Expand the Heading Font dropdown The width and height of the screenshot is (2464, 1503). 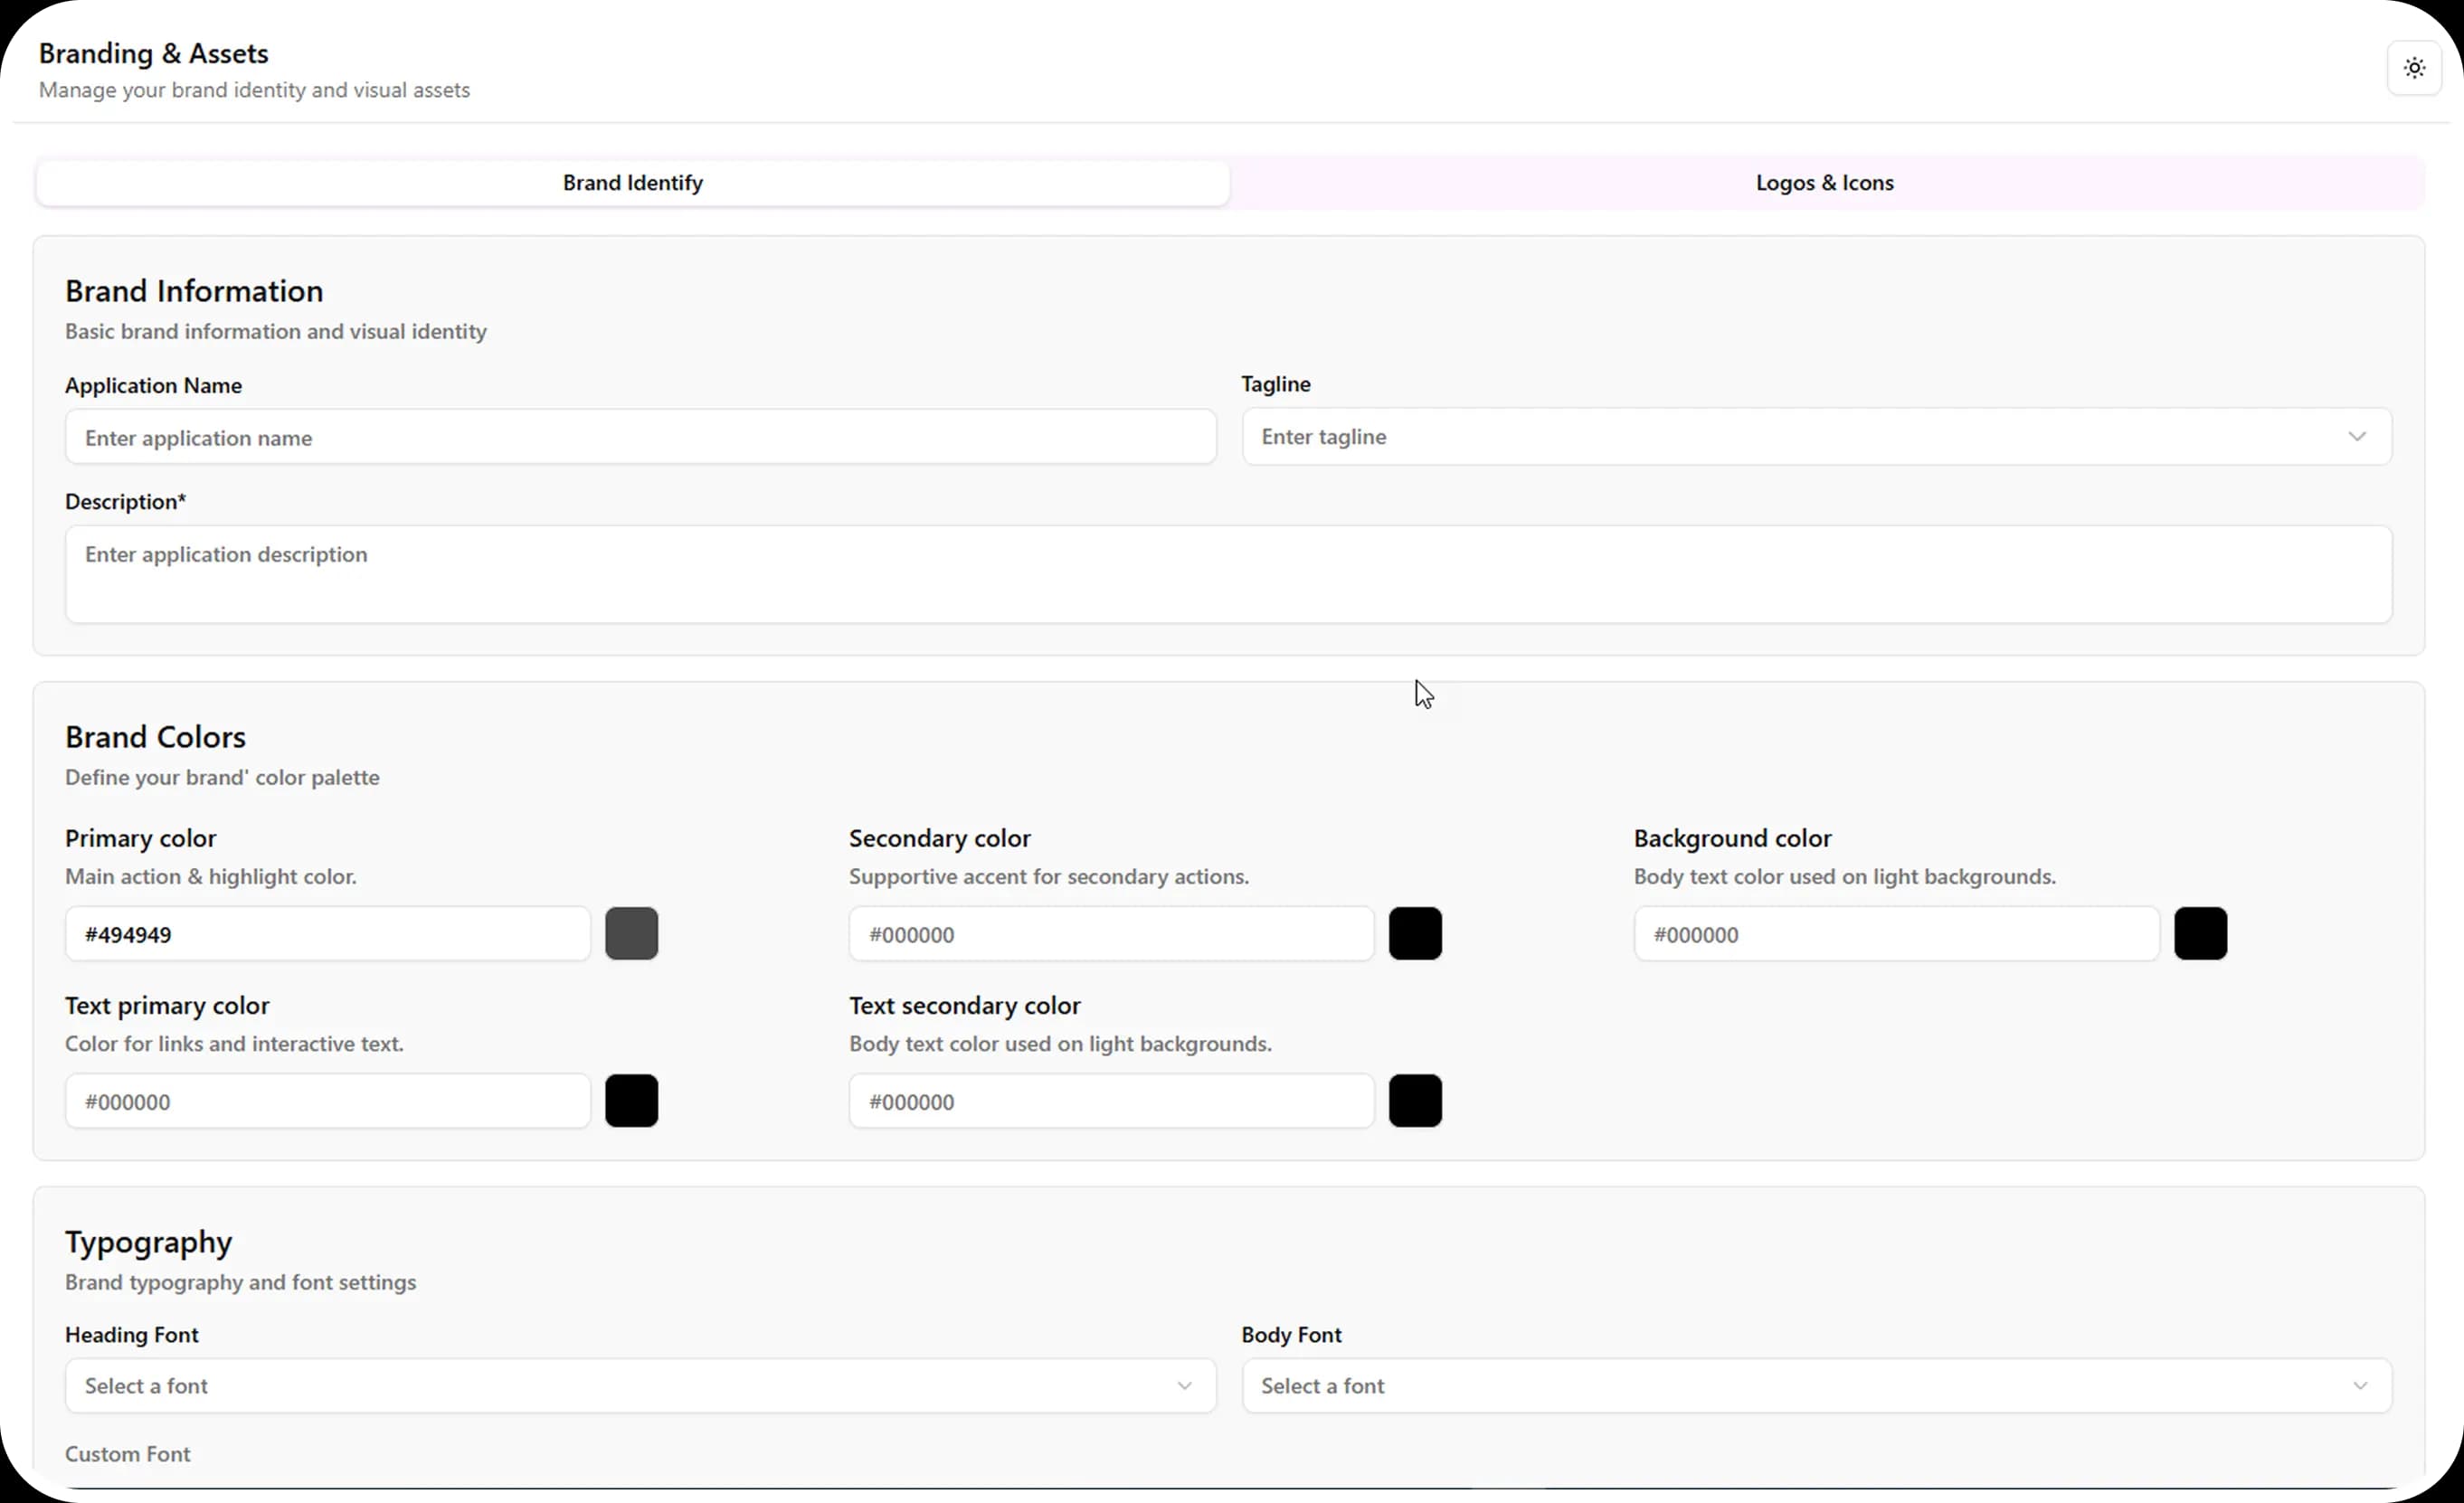640,1385
